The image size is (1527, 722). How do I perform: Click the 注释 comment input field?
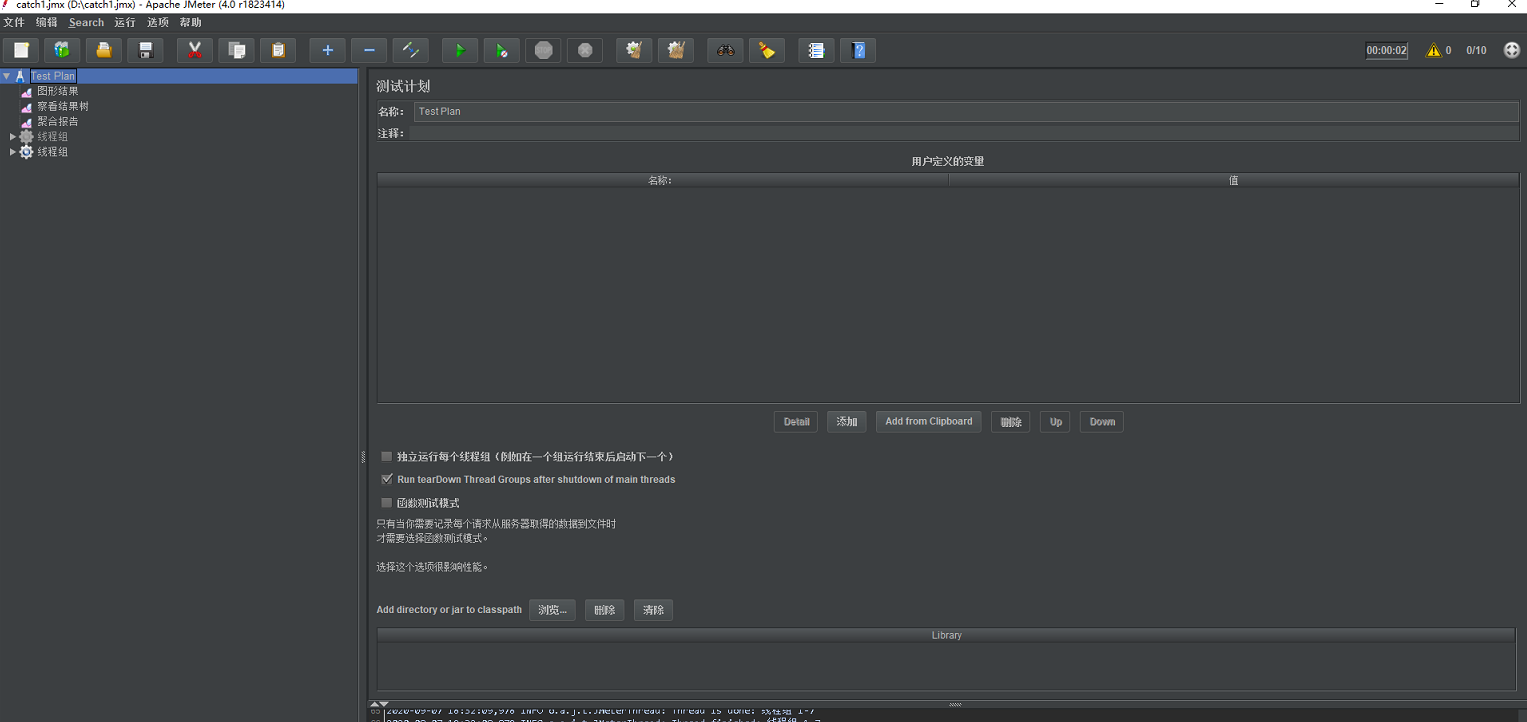(964, 133)
